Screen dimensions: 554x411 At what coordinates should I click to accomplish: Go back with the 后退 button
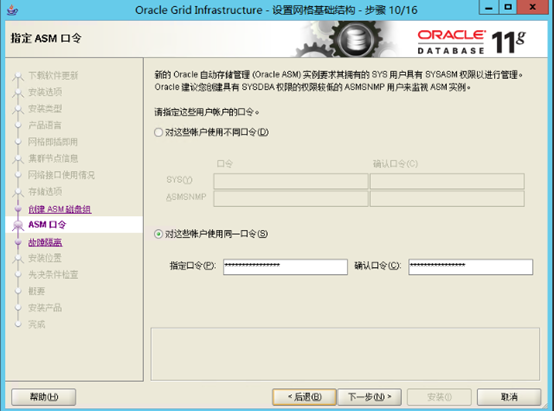point(304,397)
